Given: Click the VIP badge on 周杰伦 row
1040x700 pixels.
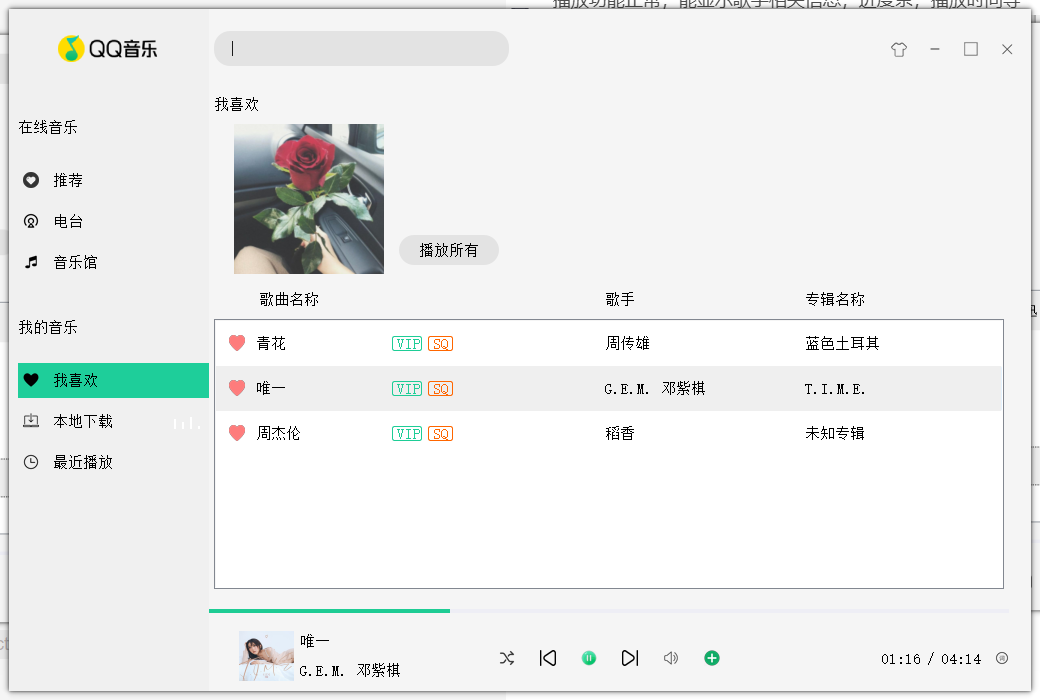Looking at the screenshot, I should 407,434.
